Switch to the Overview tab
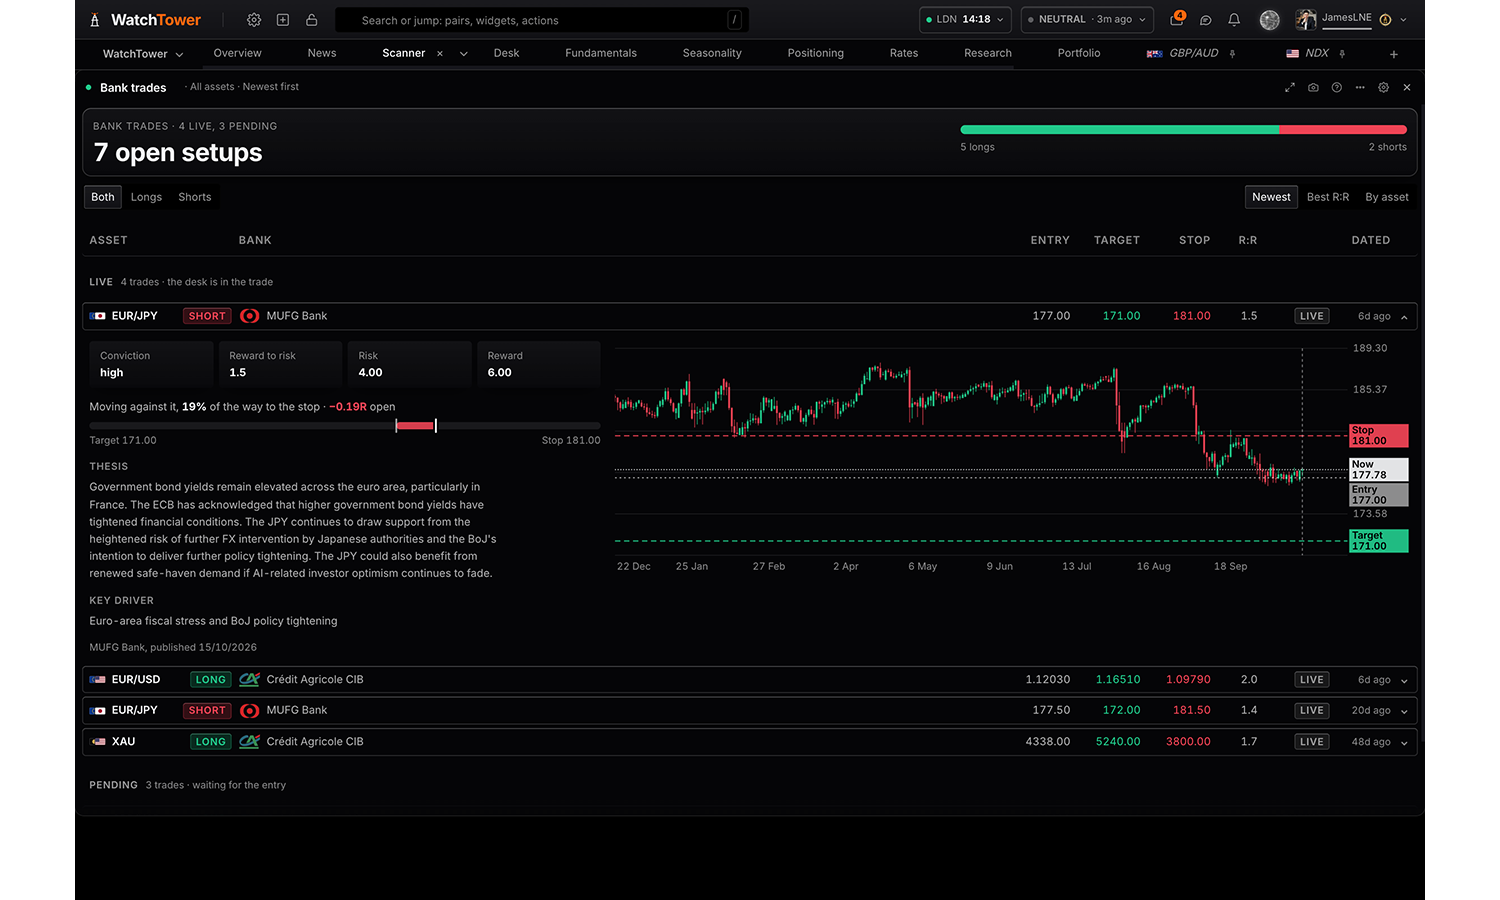 pos(237,54)
